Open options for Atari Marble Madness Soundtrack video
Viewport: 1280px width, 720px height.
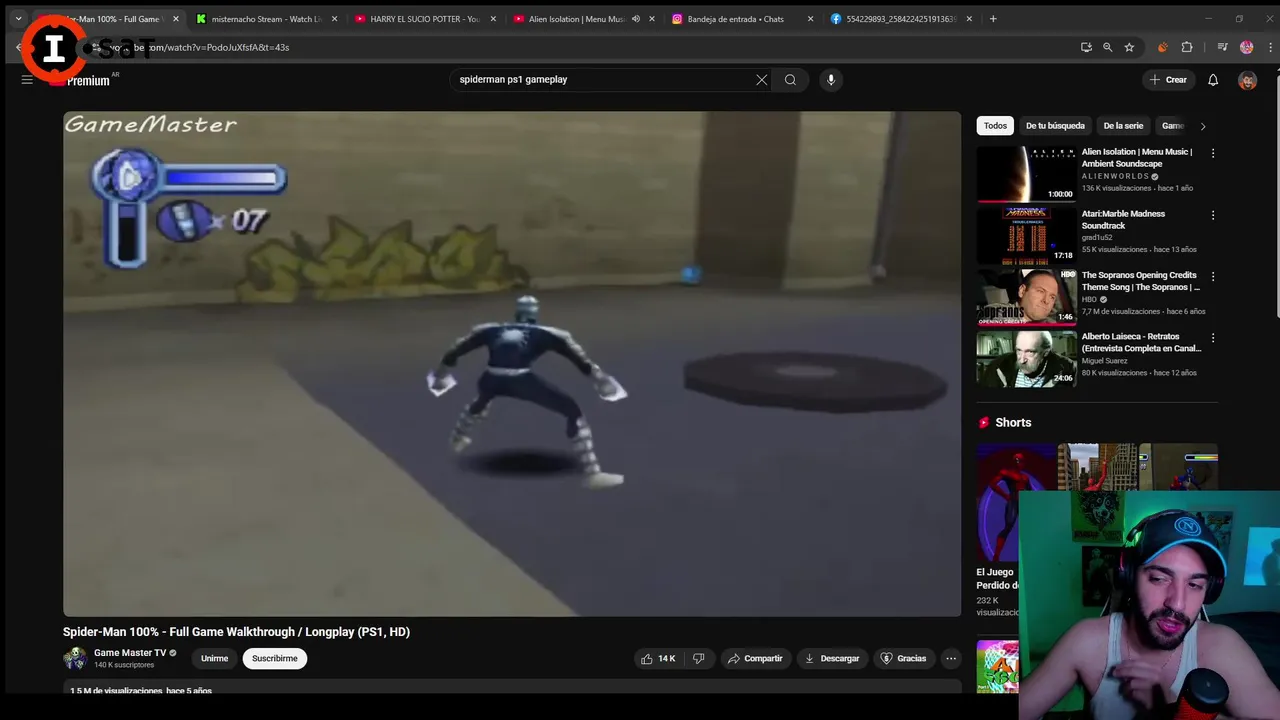tap(1213, 215)
